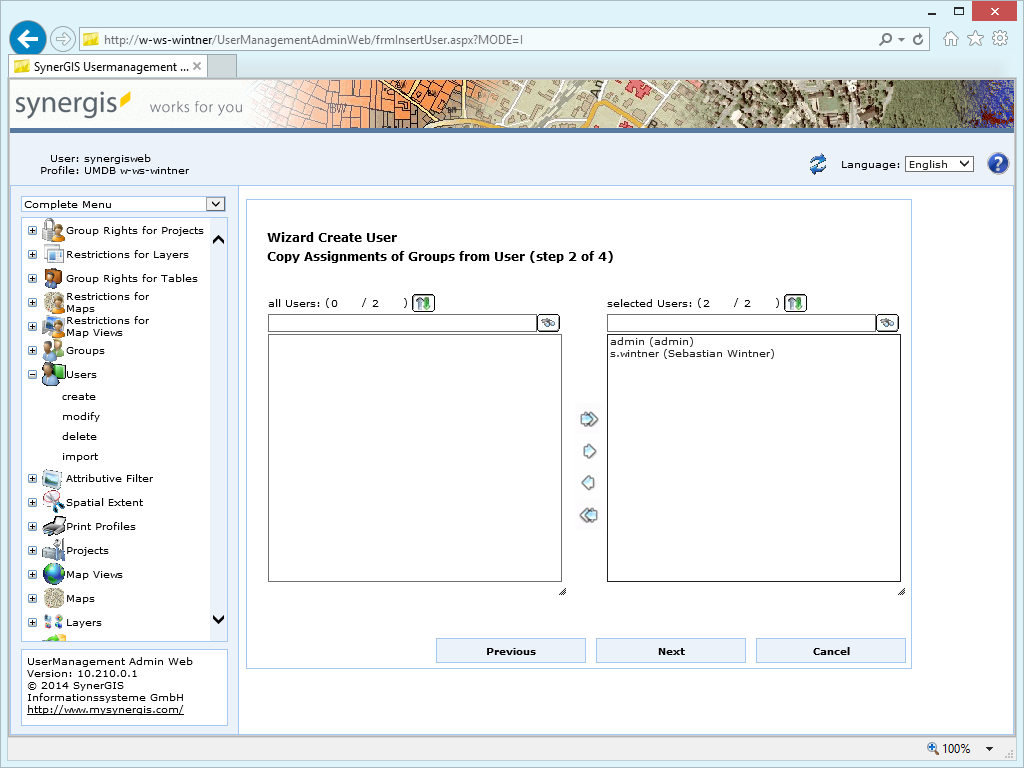Click binoculars icon above selected Users list
This screenshot has height=768, width=1024.
[887, 322]
